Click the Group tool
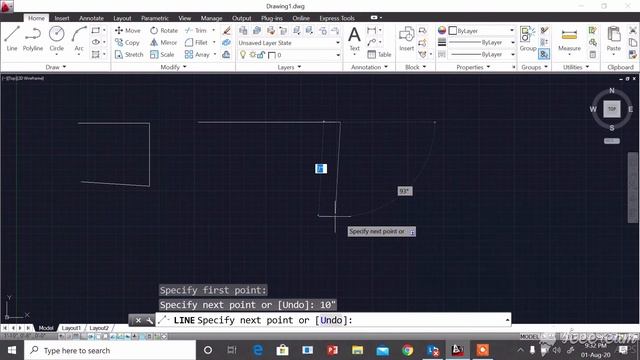 click(528, 39)
